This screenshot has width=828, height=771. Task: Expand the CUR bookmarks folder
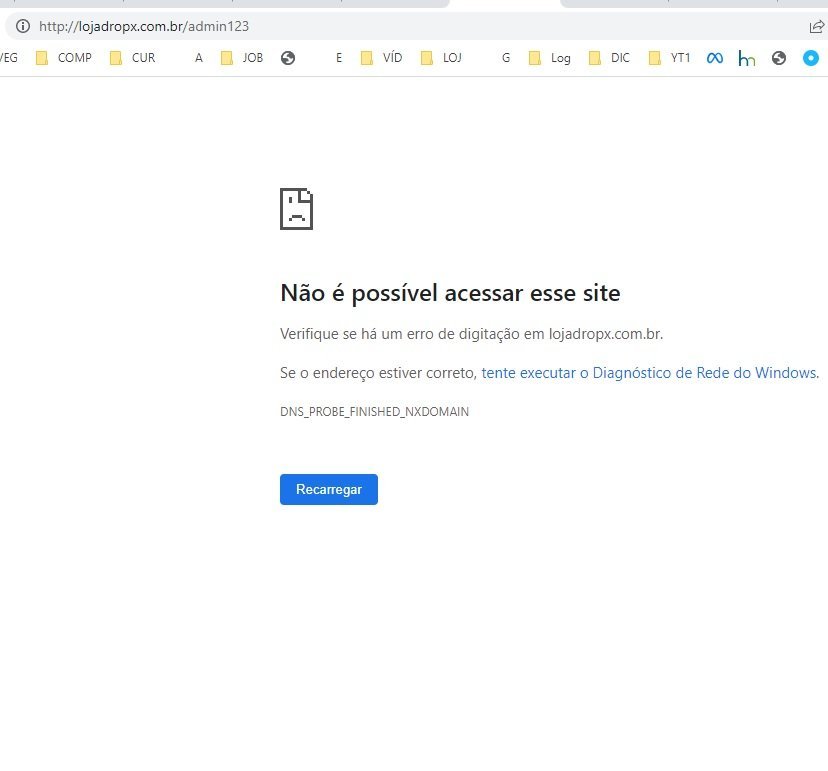coord(133,58)
